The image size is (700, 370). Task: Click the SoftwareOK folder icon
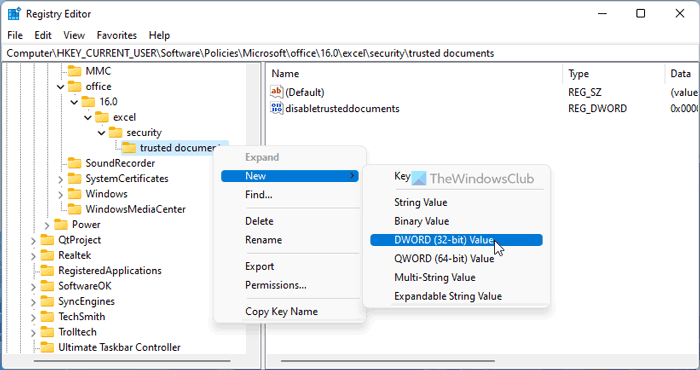pyautogui.click(x=47, y=286)
